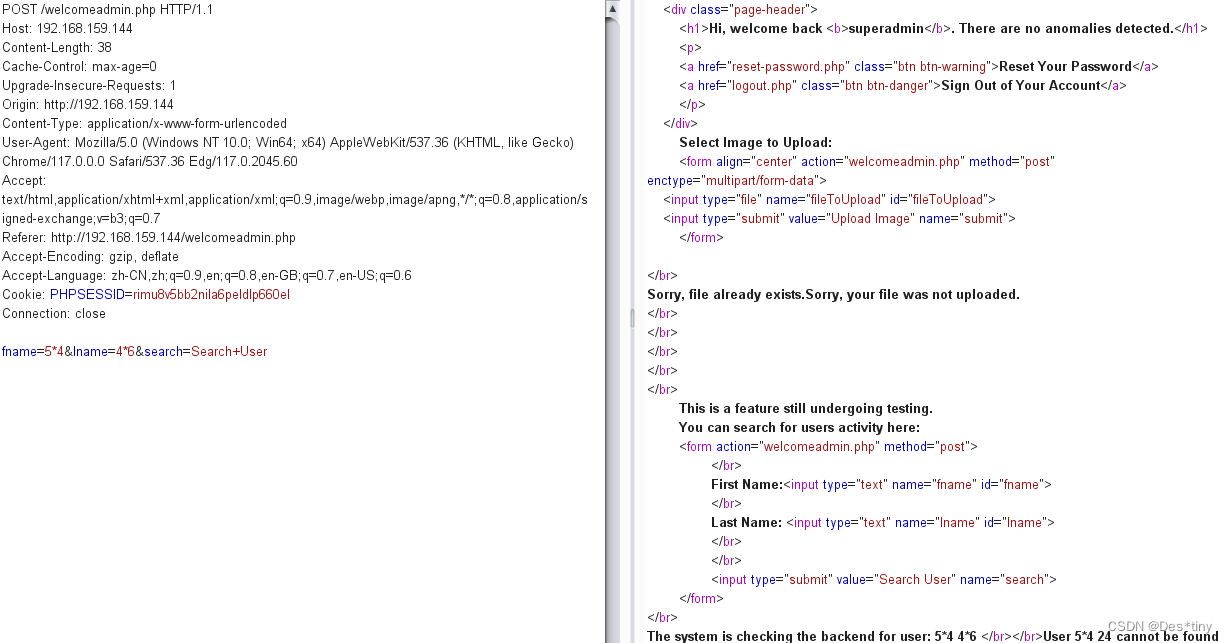Screen dimensions: 1227x643
Task: Click the Chrome/117.0.0.0 Safari/537.36 line
Action: pos(149,162)
